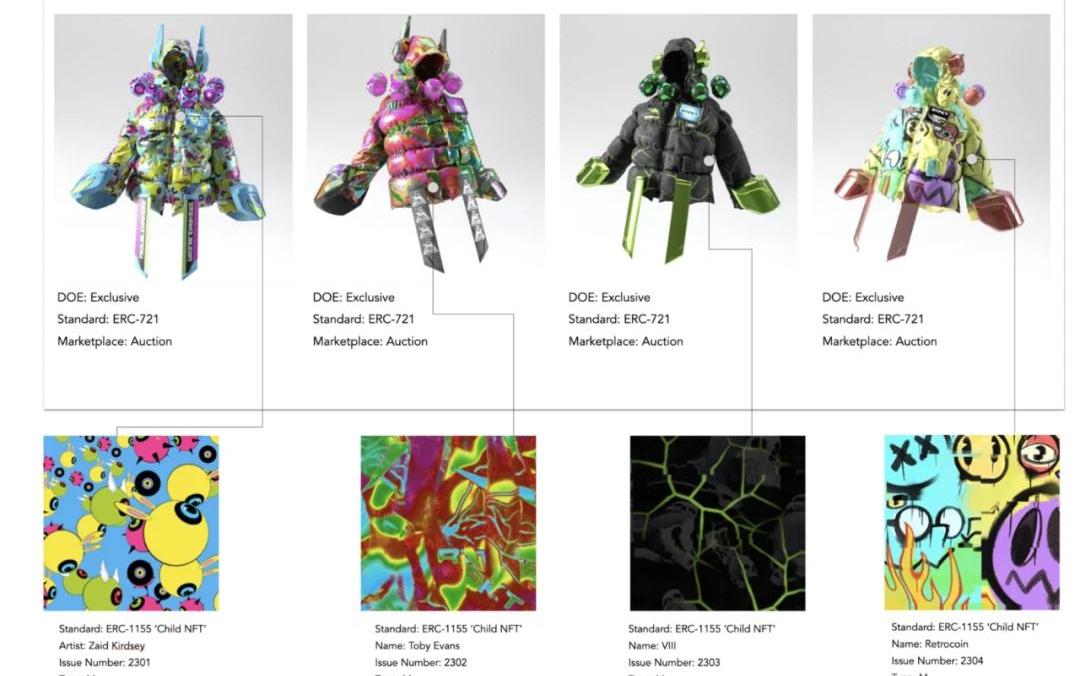Open the red-green thermal pattern swatch
The height and width of the screenshot is (676, 1080).
(x=448, y=523)
